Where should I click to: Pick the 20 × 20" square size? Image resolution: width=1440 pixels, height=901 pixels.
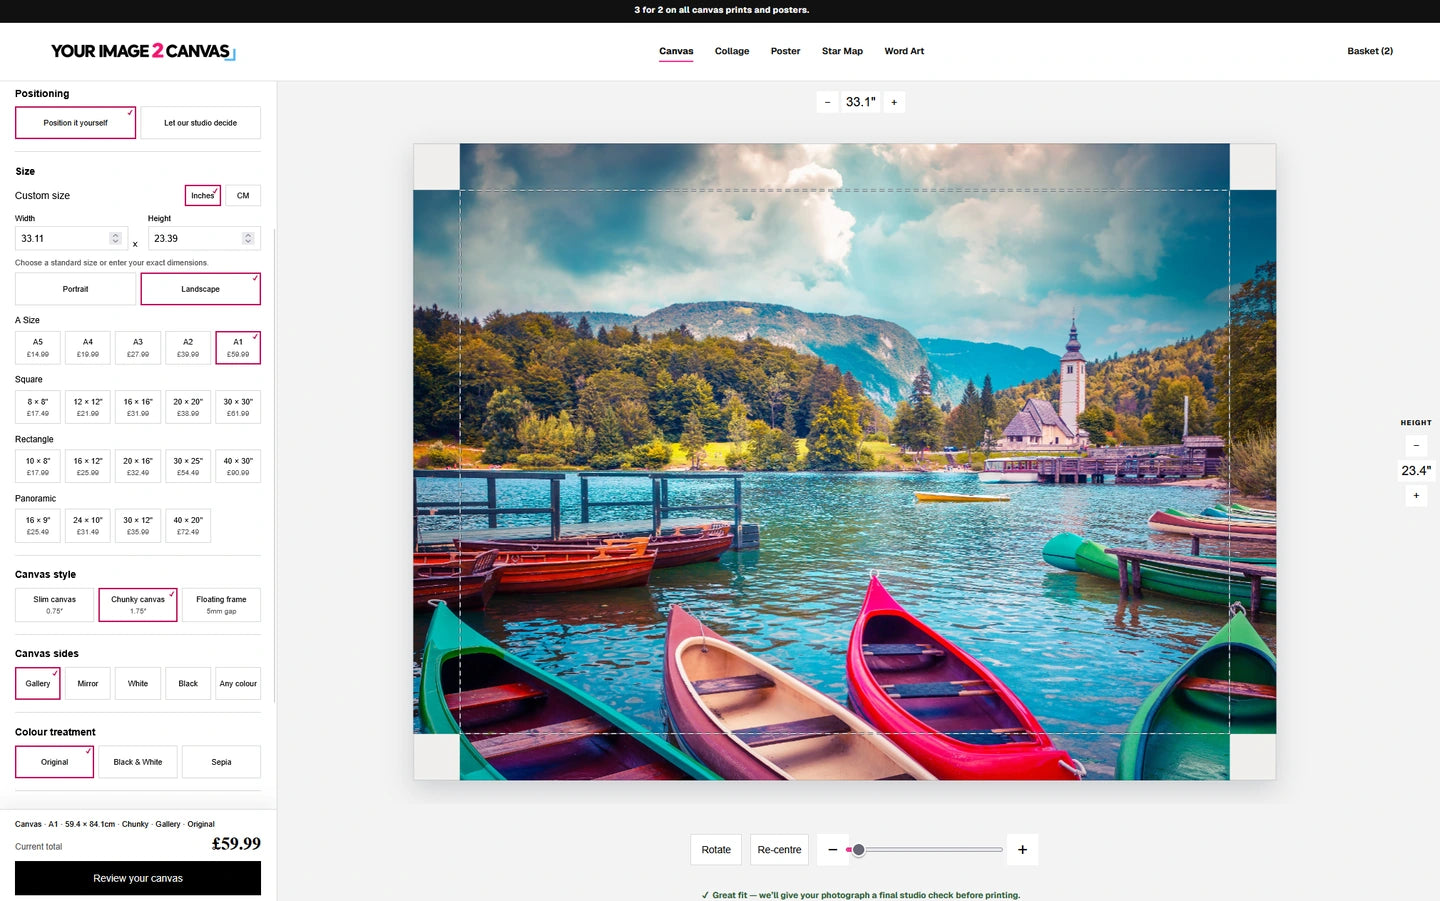pyautogui.click(x=188, y=407)
